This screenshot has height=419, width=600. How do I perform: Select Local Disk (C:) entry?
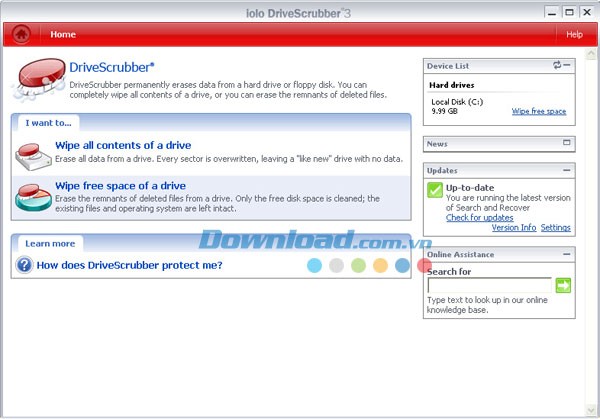pos(457,102)
